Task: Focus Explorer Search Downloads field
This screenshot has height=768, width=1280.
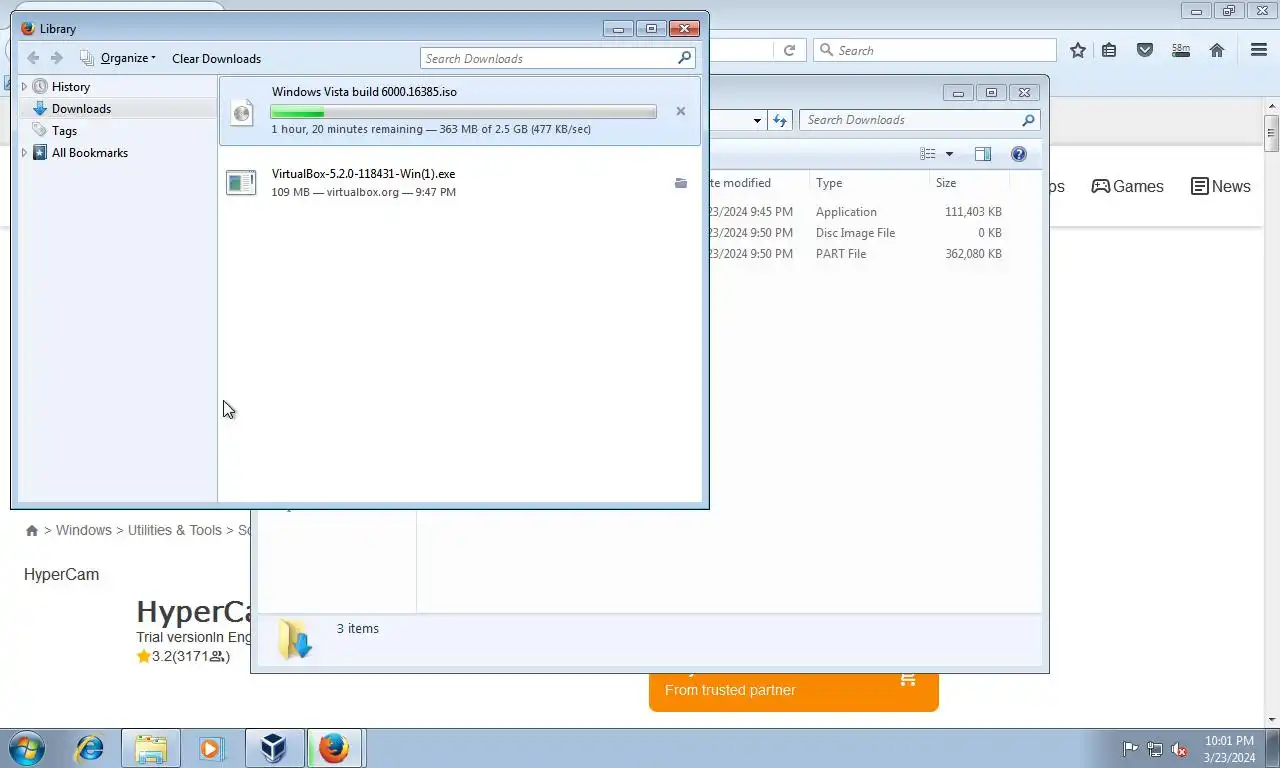Action: pyautogui.click(x=919, y=120)
